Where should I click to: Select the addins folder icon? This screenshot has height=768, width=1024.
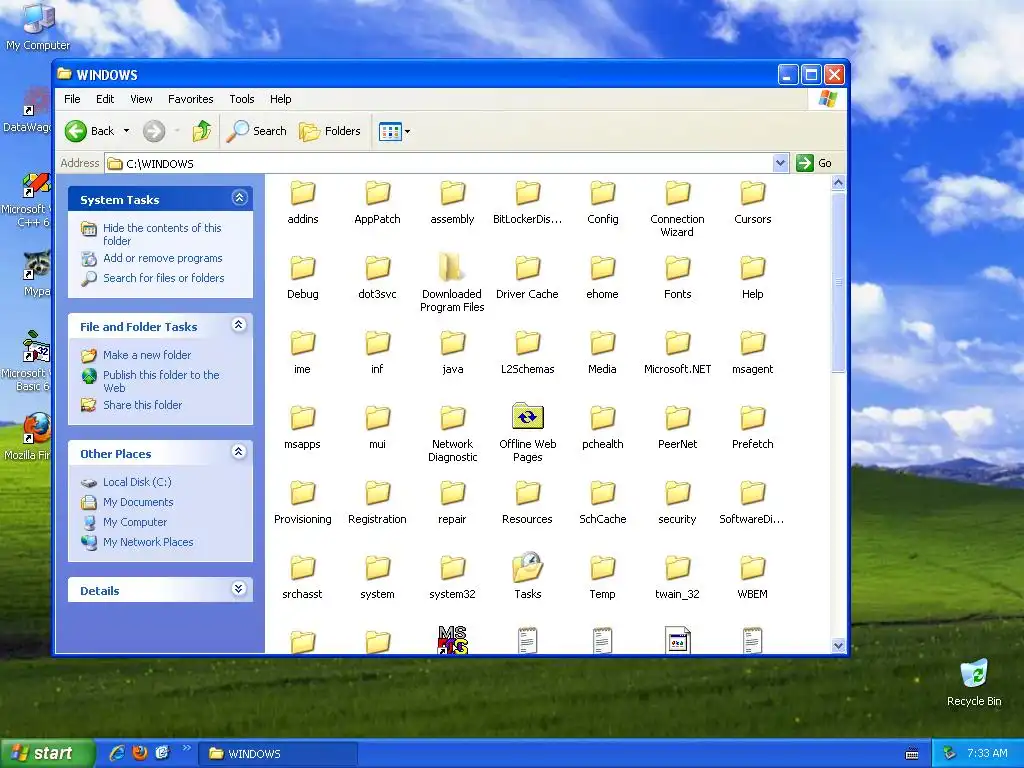point(302,193)
